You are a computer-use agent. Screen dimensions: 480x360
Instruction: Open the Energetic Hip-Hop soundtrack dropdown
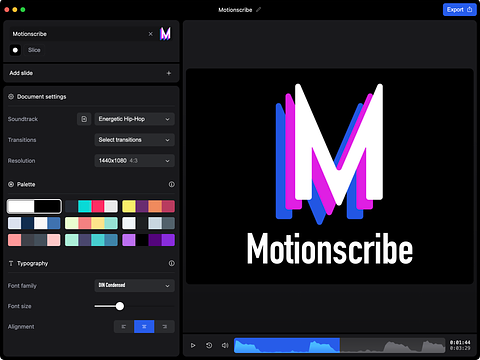134,119
